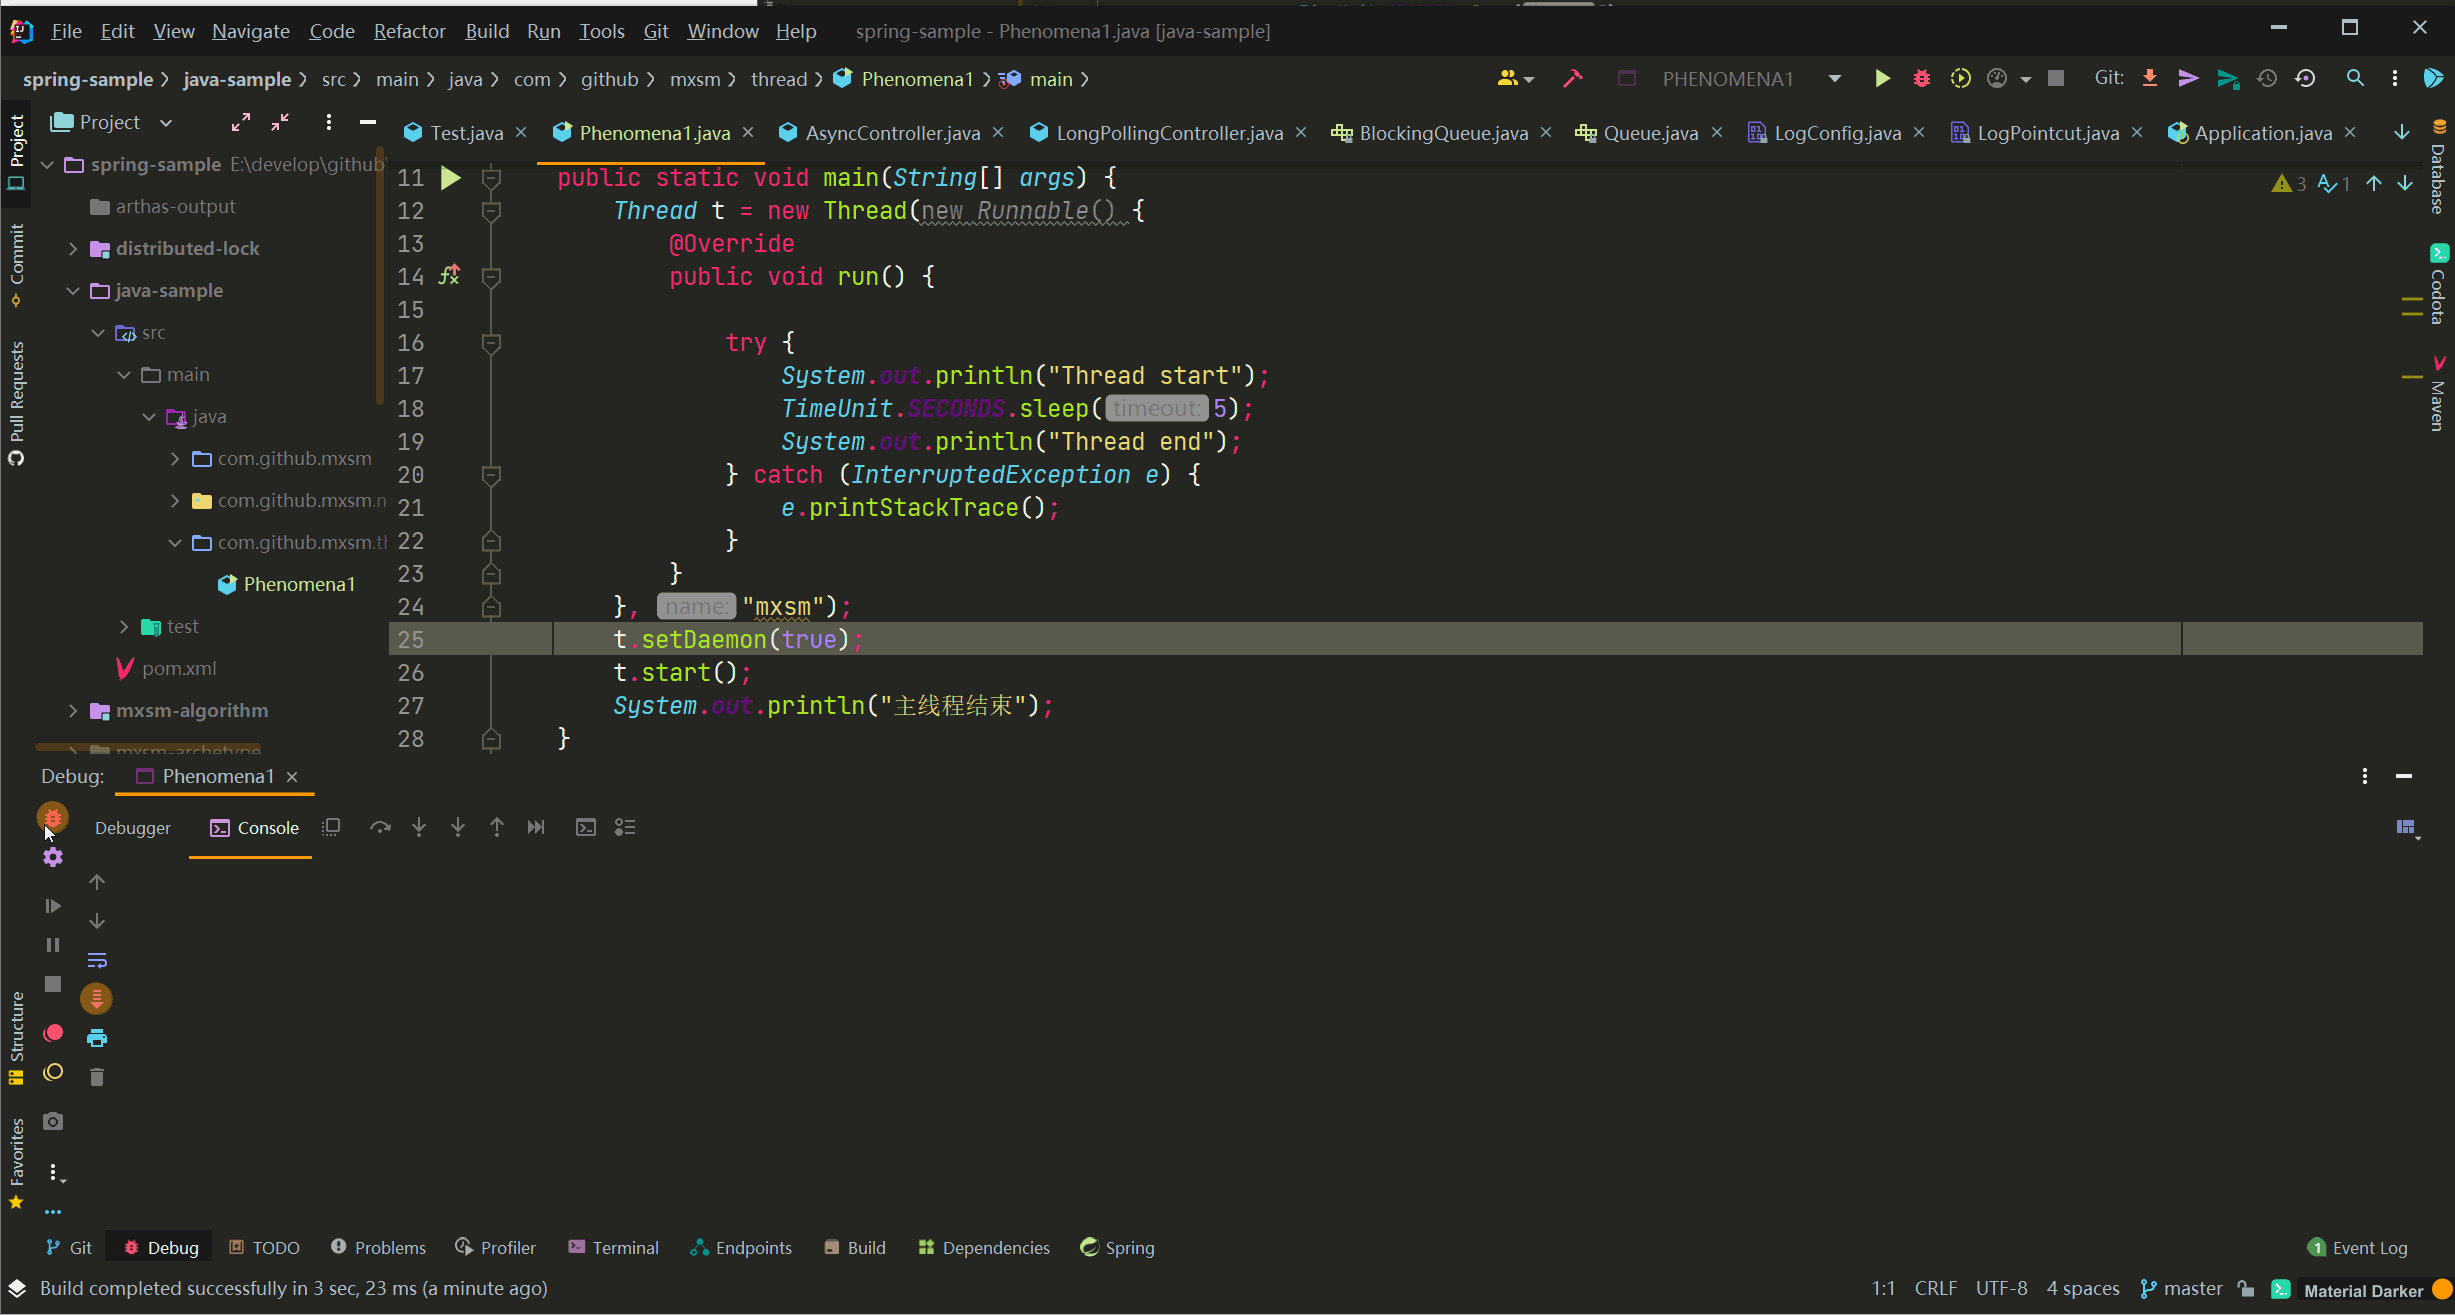Image resolution: width=2455 pixels, height=1315 pixels.
Task: Click the Print console output icon
Action: [x=97, y=1038]
